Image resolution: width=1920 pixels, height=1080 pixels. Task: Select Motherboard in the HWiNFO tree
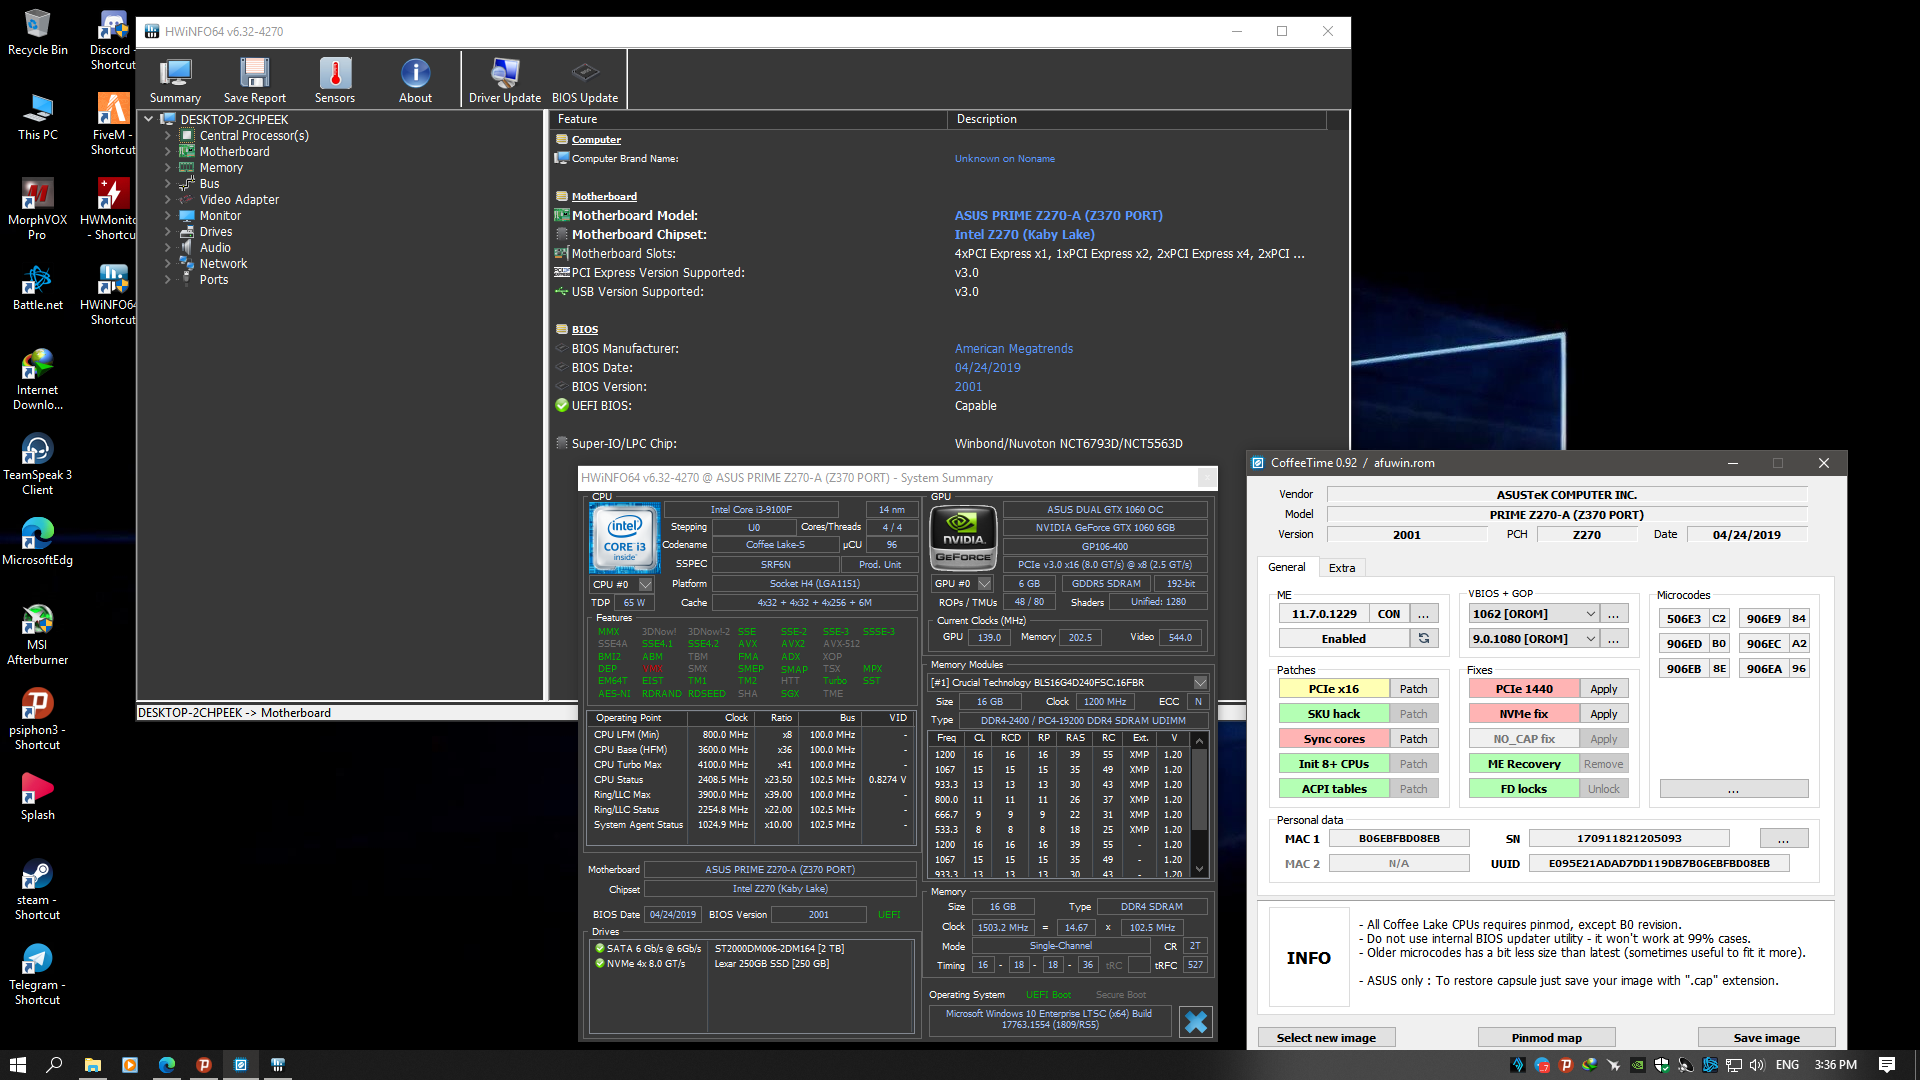point(234,151)
